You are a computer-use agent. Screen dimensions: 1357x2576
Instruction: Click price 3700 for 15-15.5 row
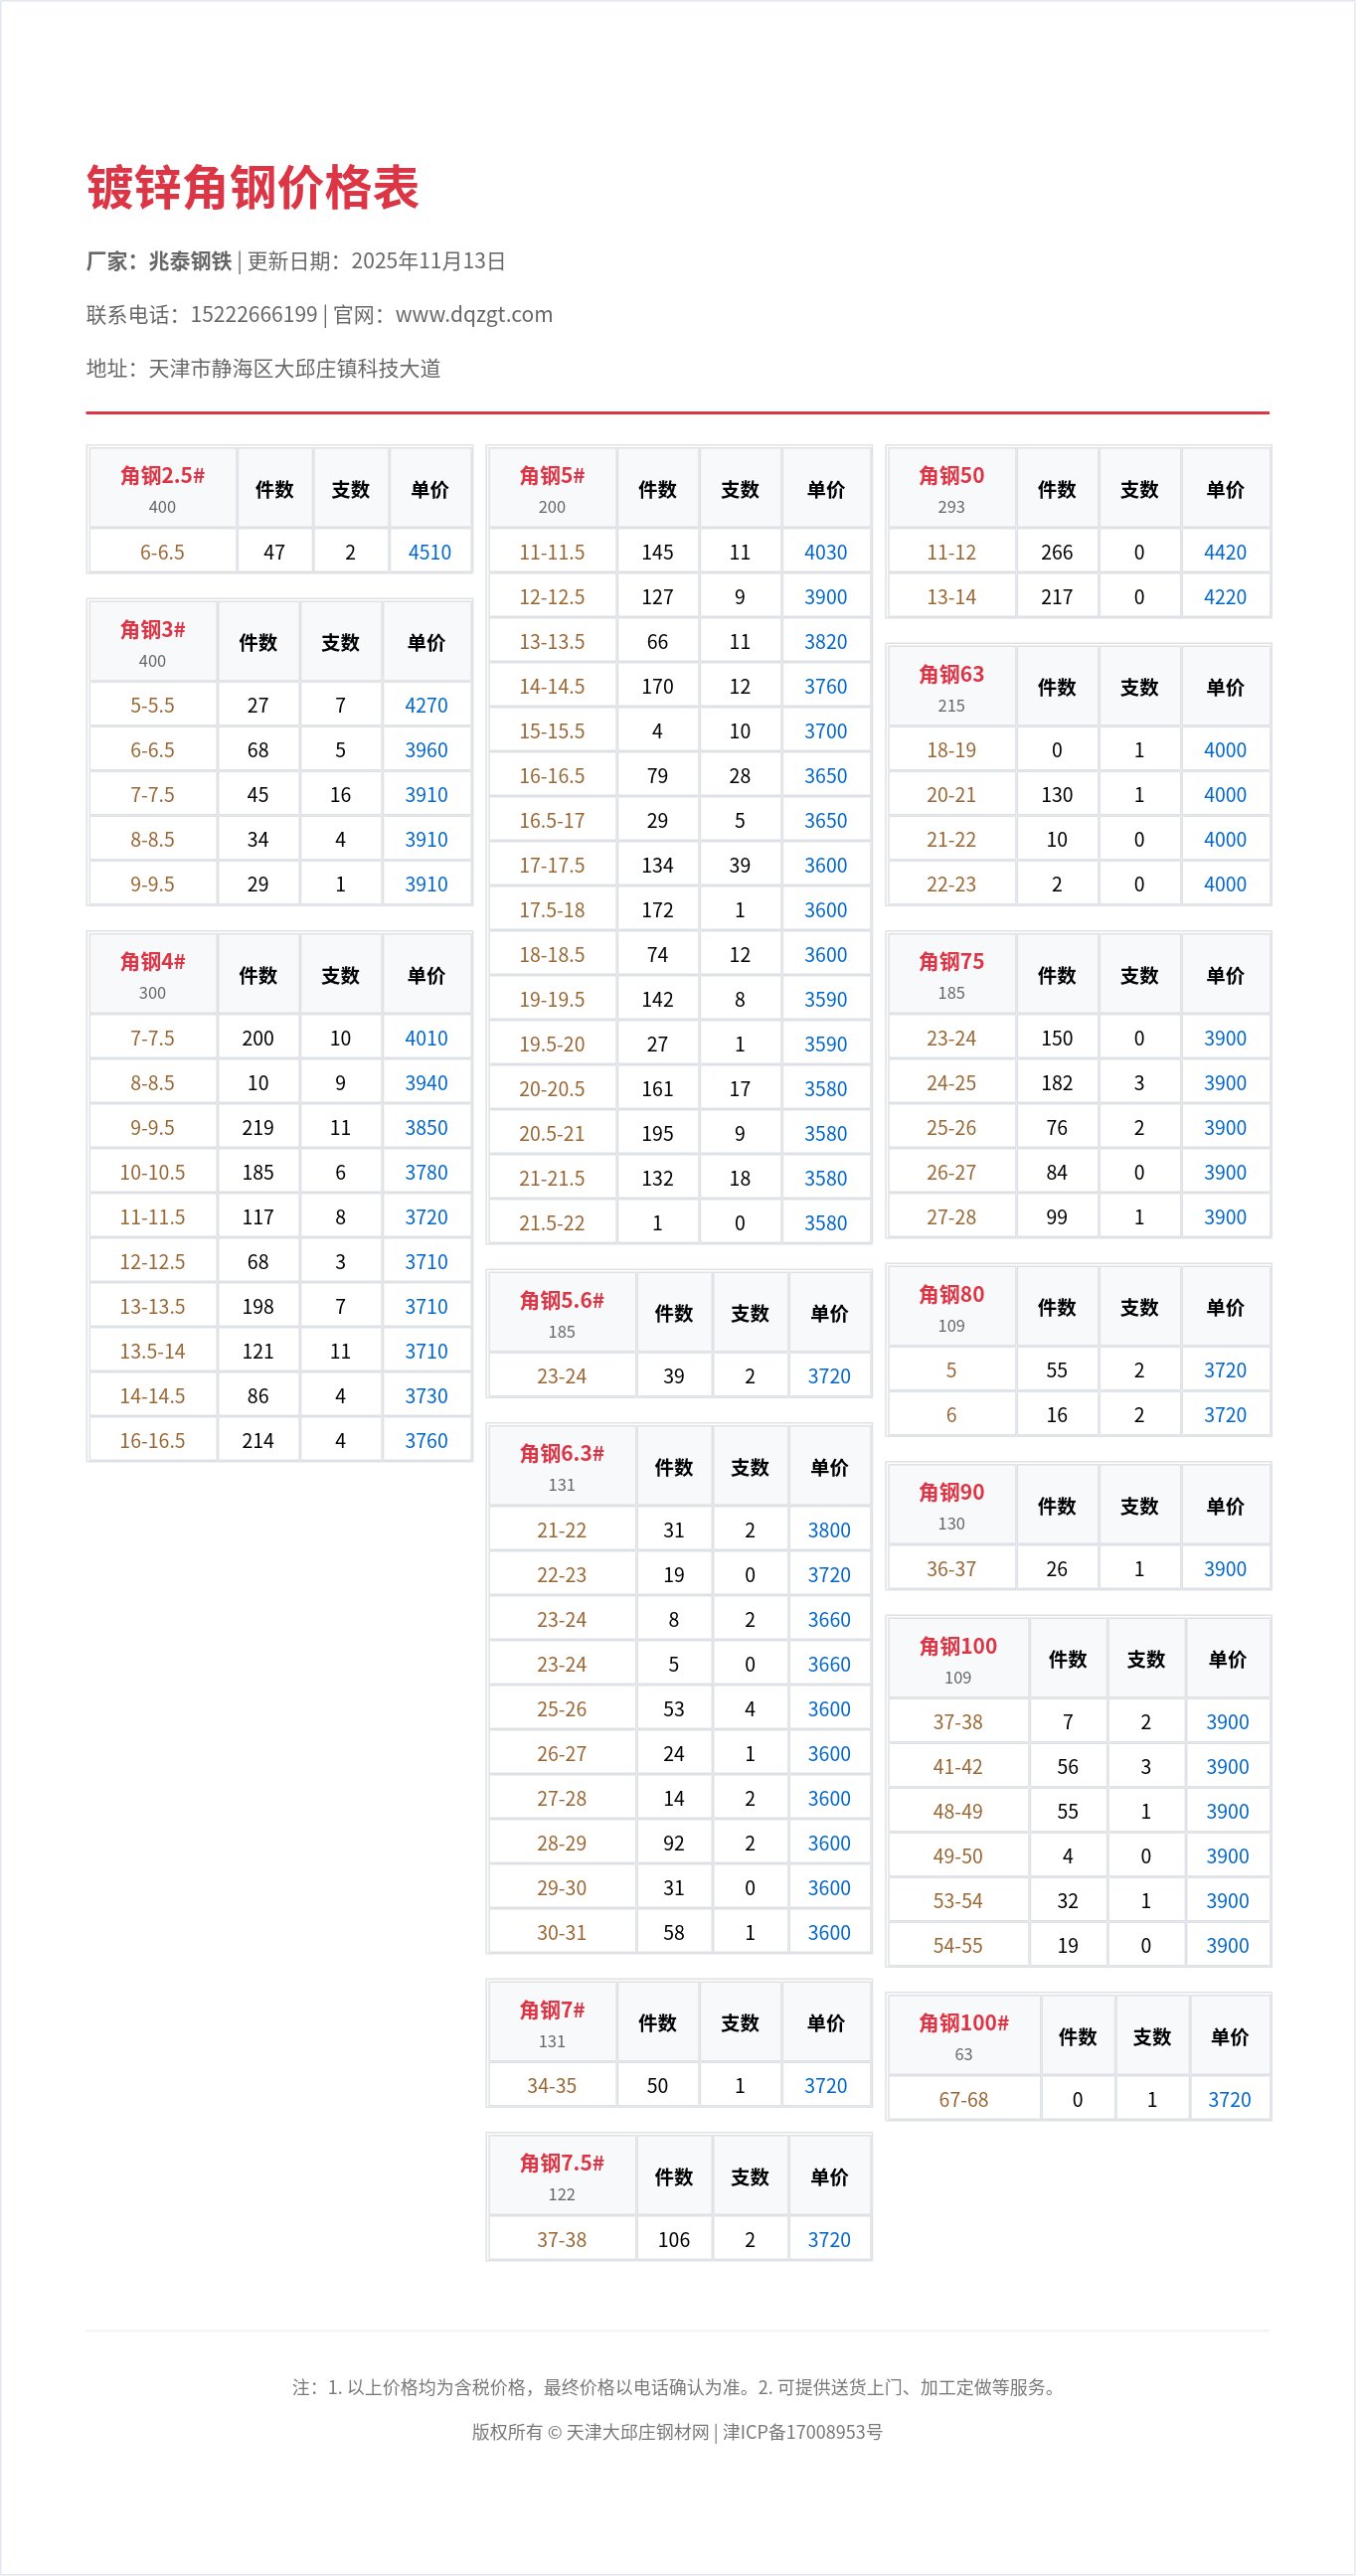(826, 731)
